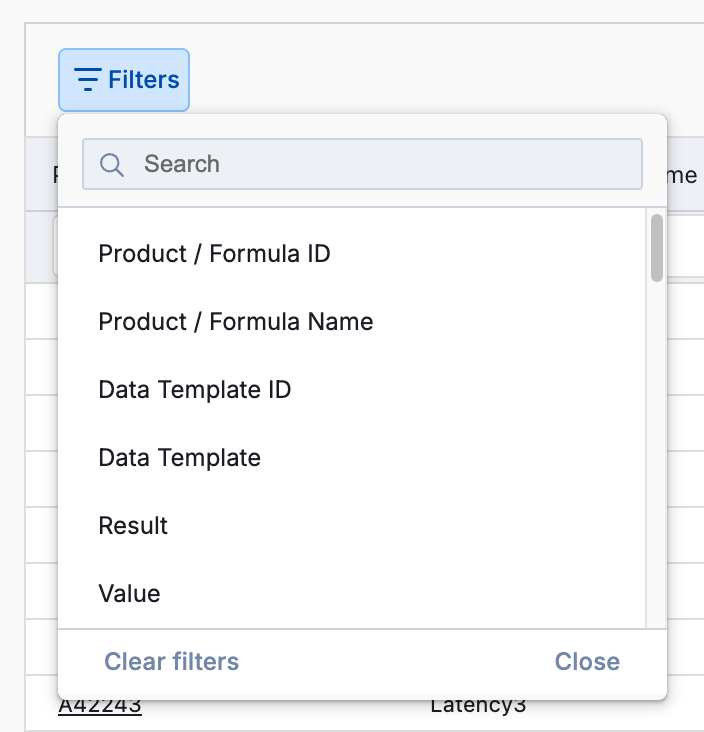Image resolution: width=704 pixels, height=732 pixels.
Task: Choose the Result filter option
Action: (x=133, y=526)
